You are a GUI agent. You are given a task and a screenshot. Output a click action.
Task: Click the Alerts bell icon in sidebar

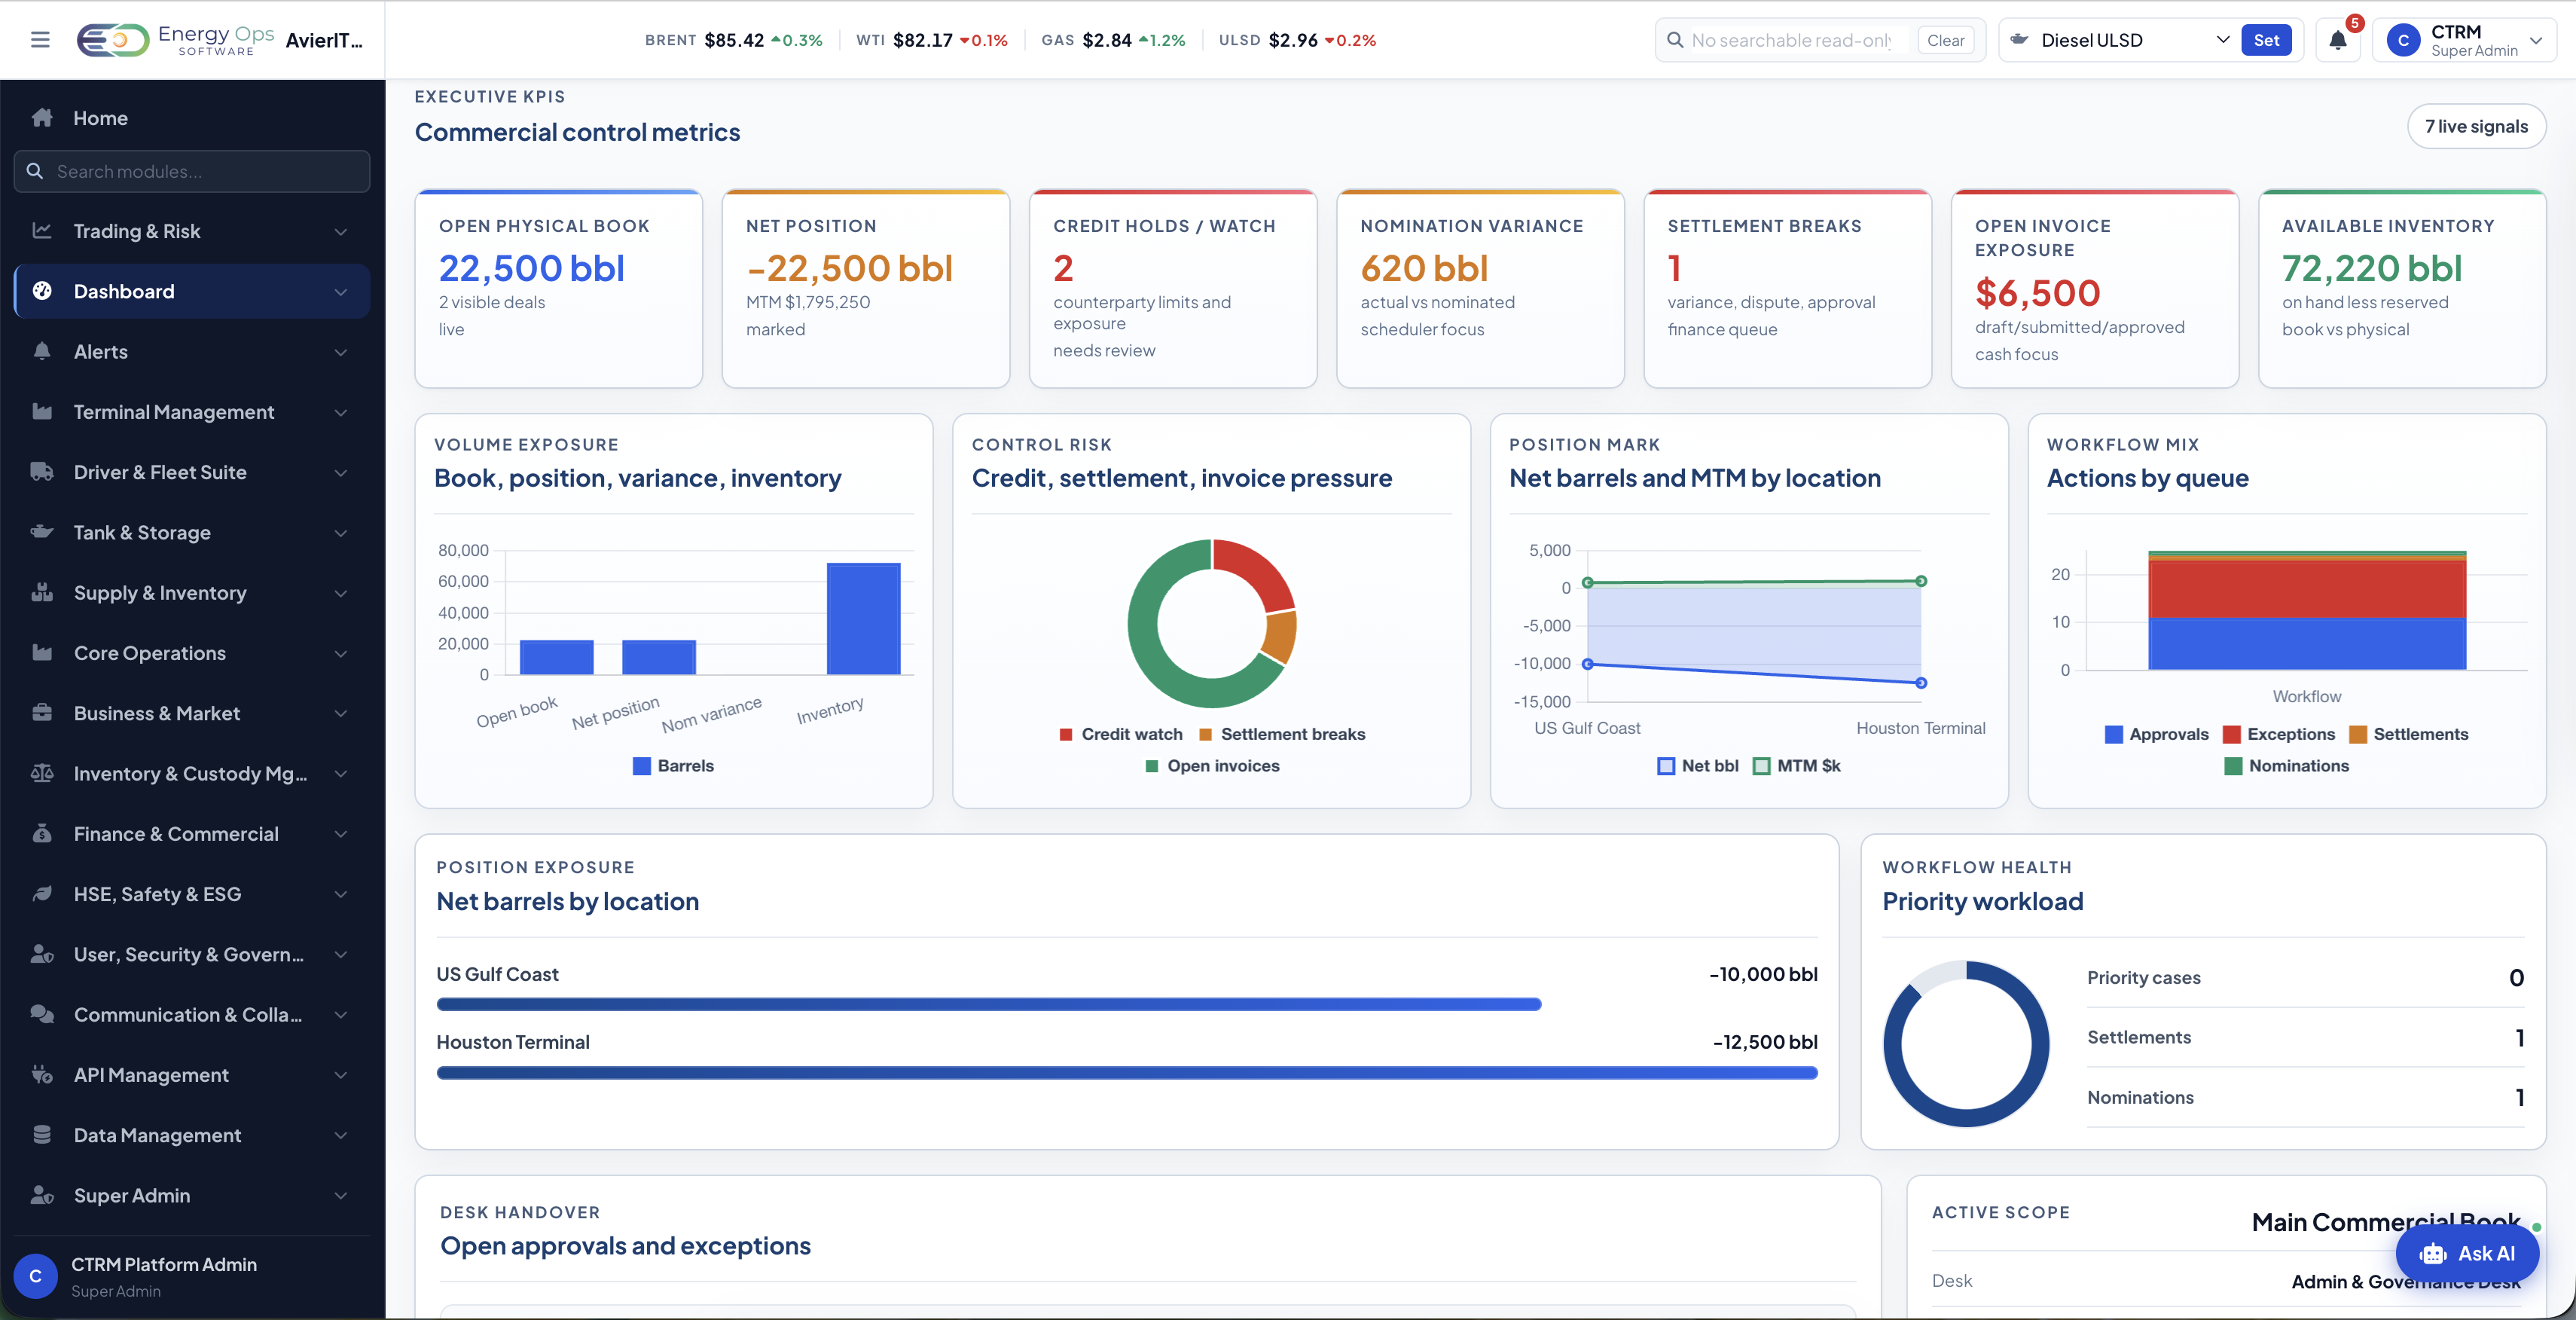coord(42,351)
